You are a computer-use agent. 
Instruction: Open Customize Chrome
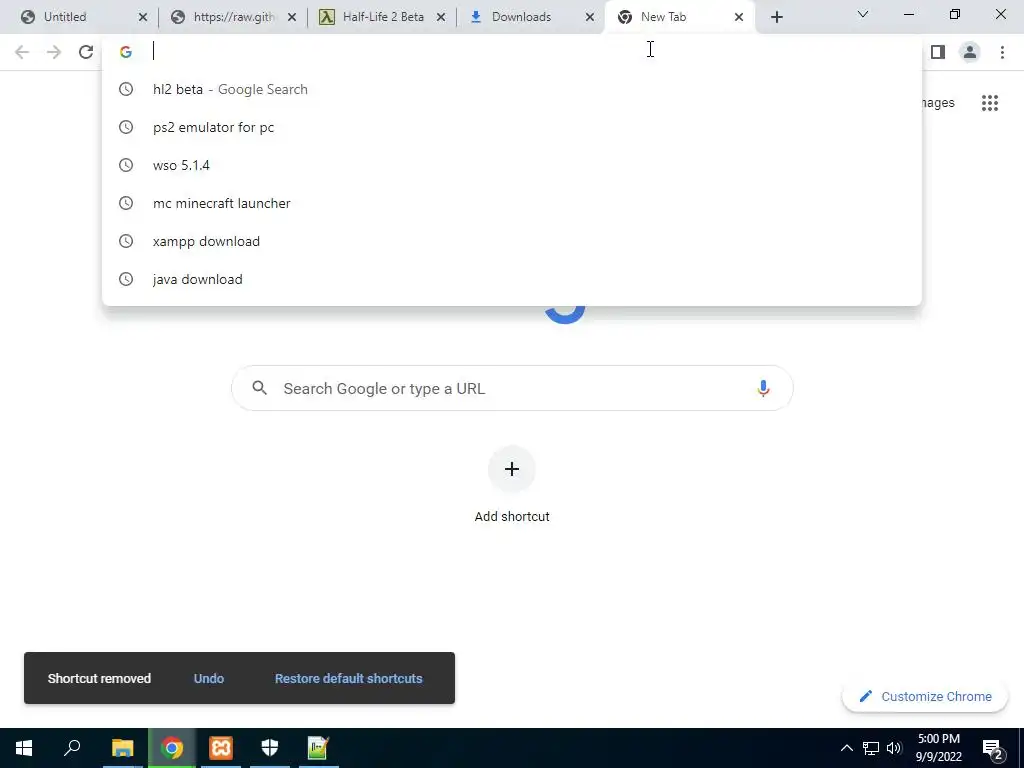(x=925, y=696)
